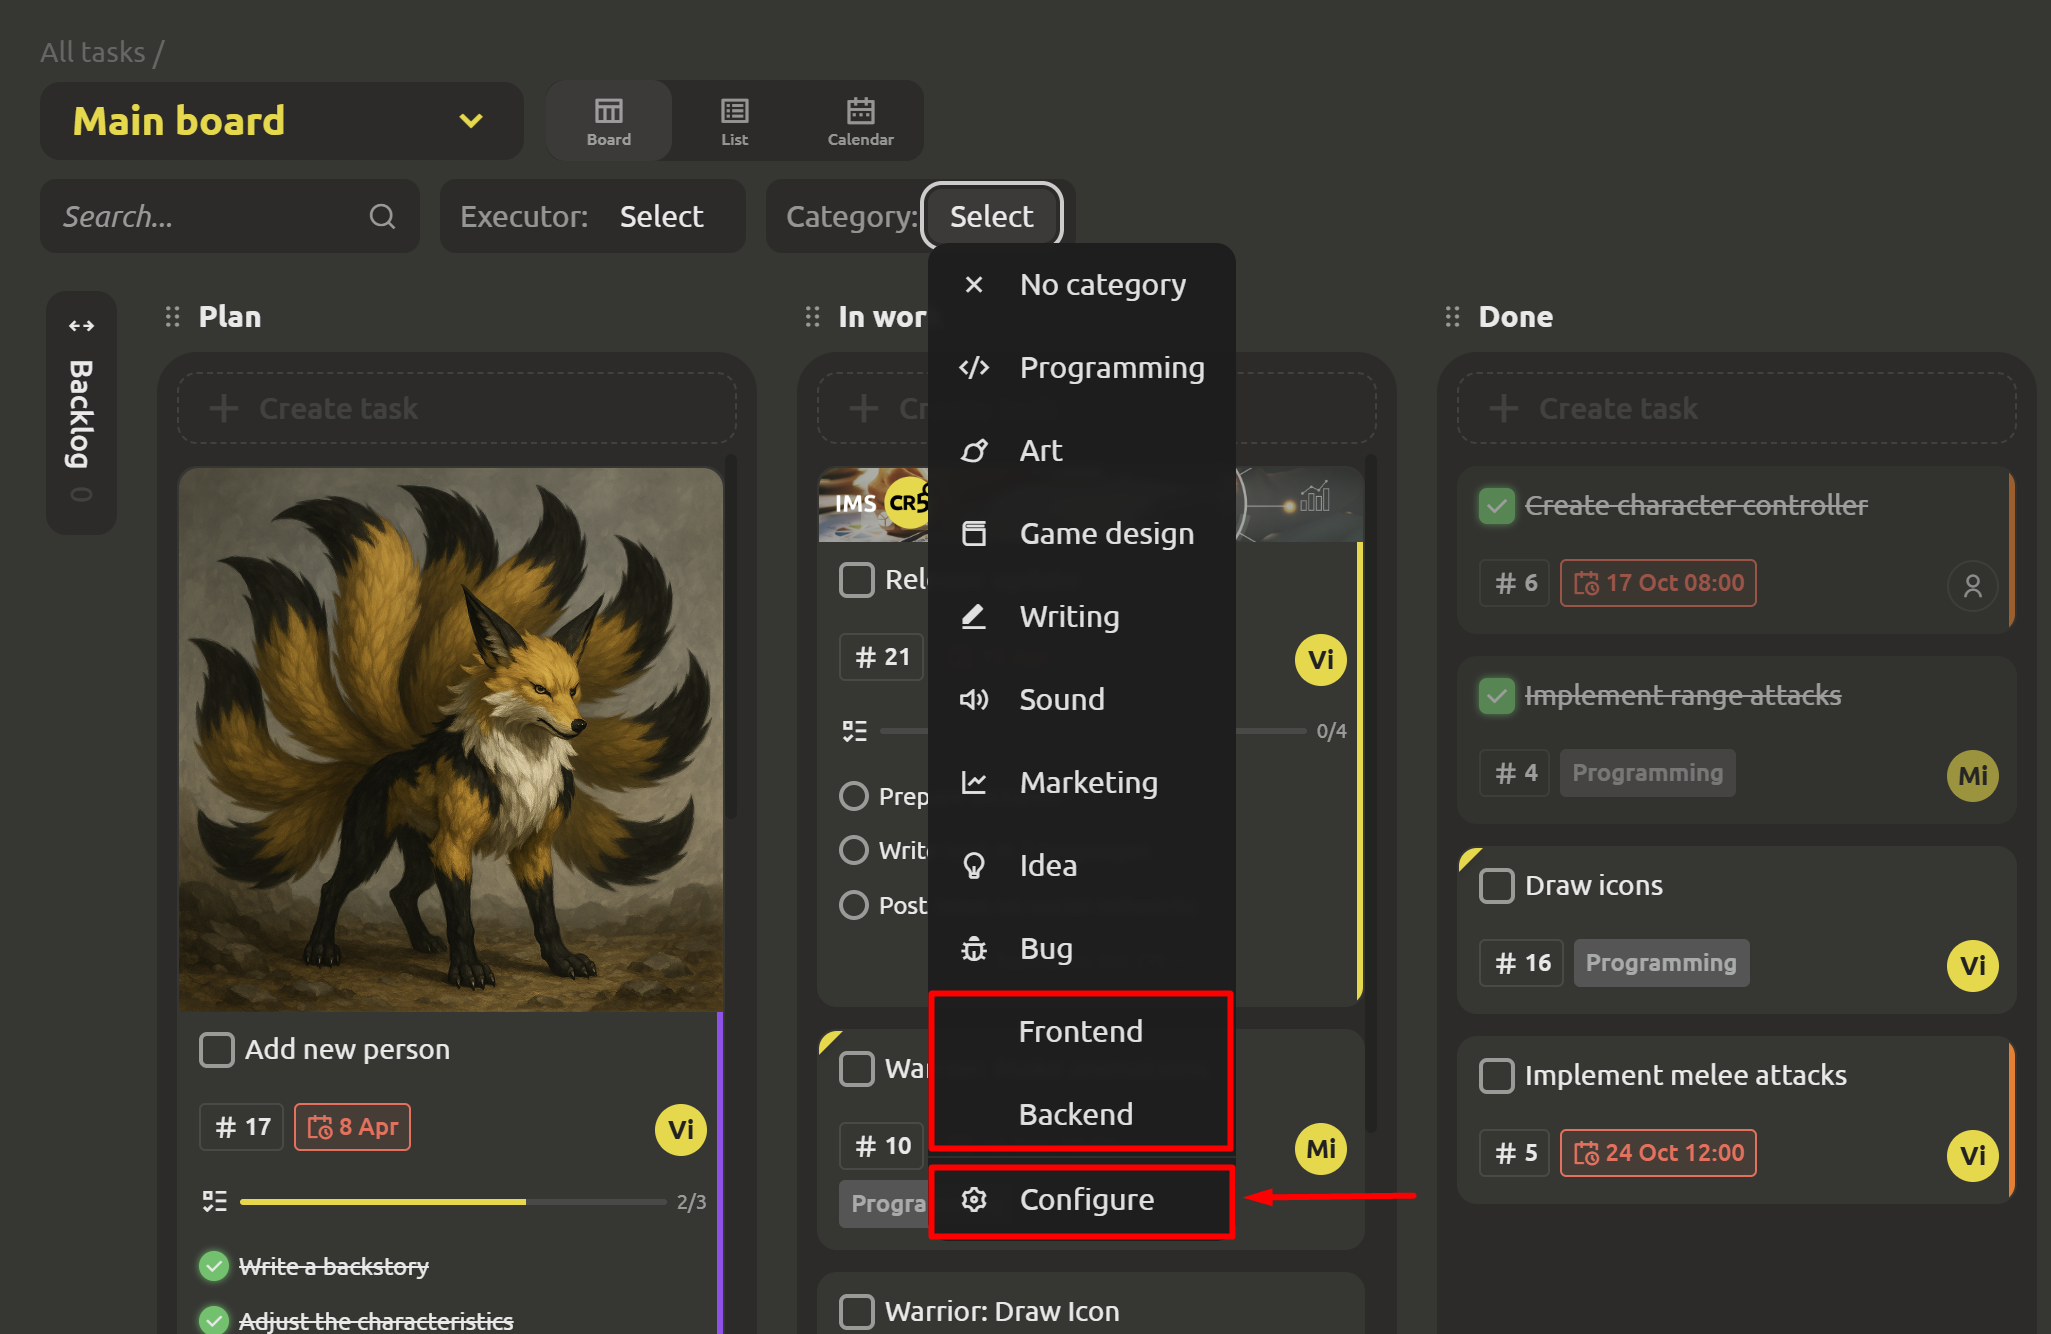Click the Plan column scrollbar
This screenshot has height=1334, width=2051.
click(731, 637)
